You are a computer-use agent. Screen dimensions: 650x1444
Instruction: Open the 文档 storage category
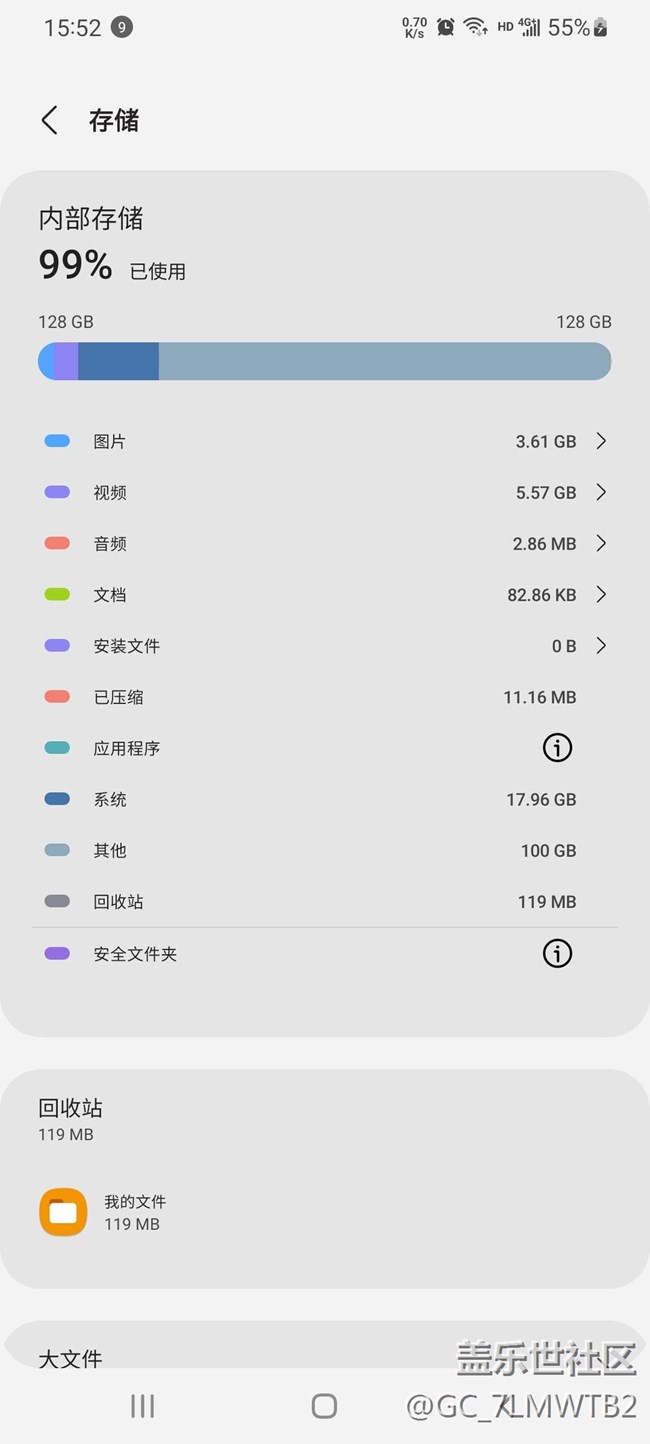pyautogui.click(x=324, y=595)
